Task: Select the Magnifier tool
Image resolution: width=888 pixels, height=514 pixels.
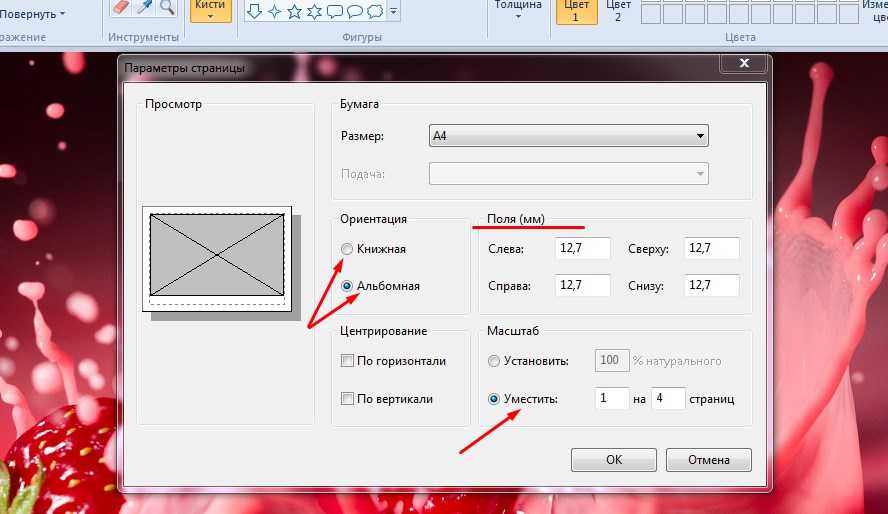Action: pos(166,7)
